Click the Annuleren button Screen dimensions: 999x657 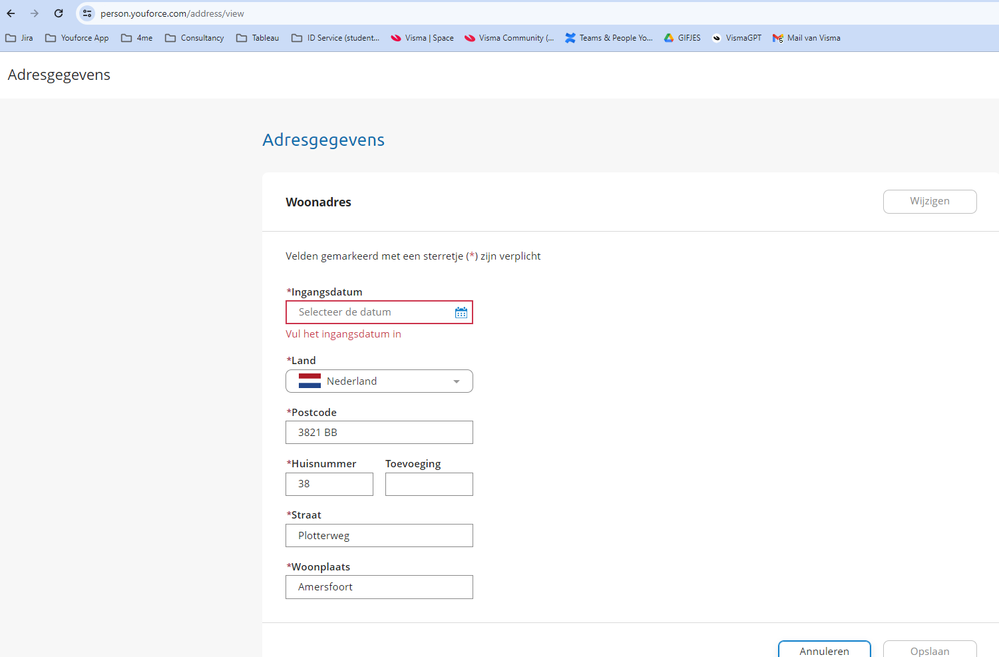(824, 649)
